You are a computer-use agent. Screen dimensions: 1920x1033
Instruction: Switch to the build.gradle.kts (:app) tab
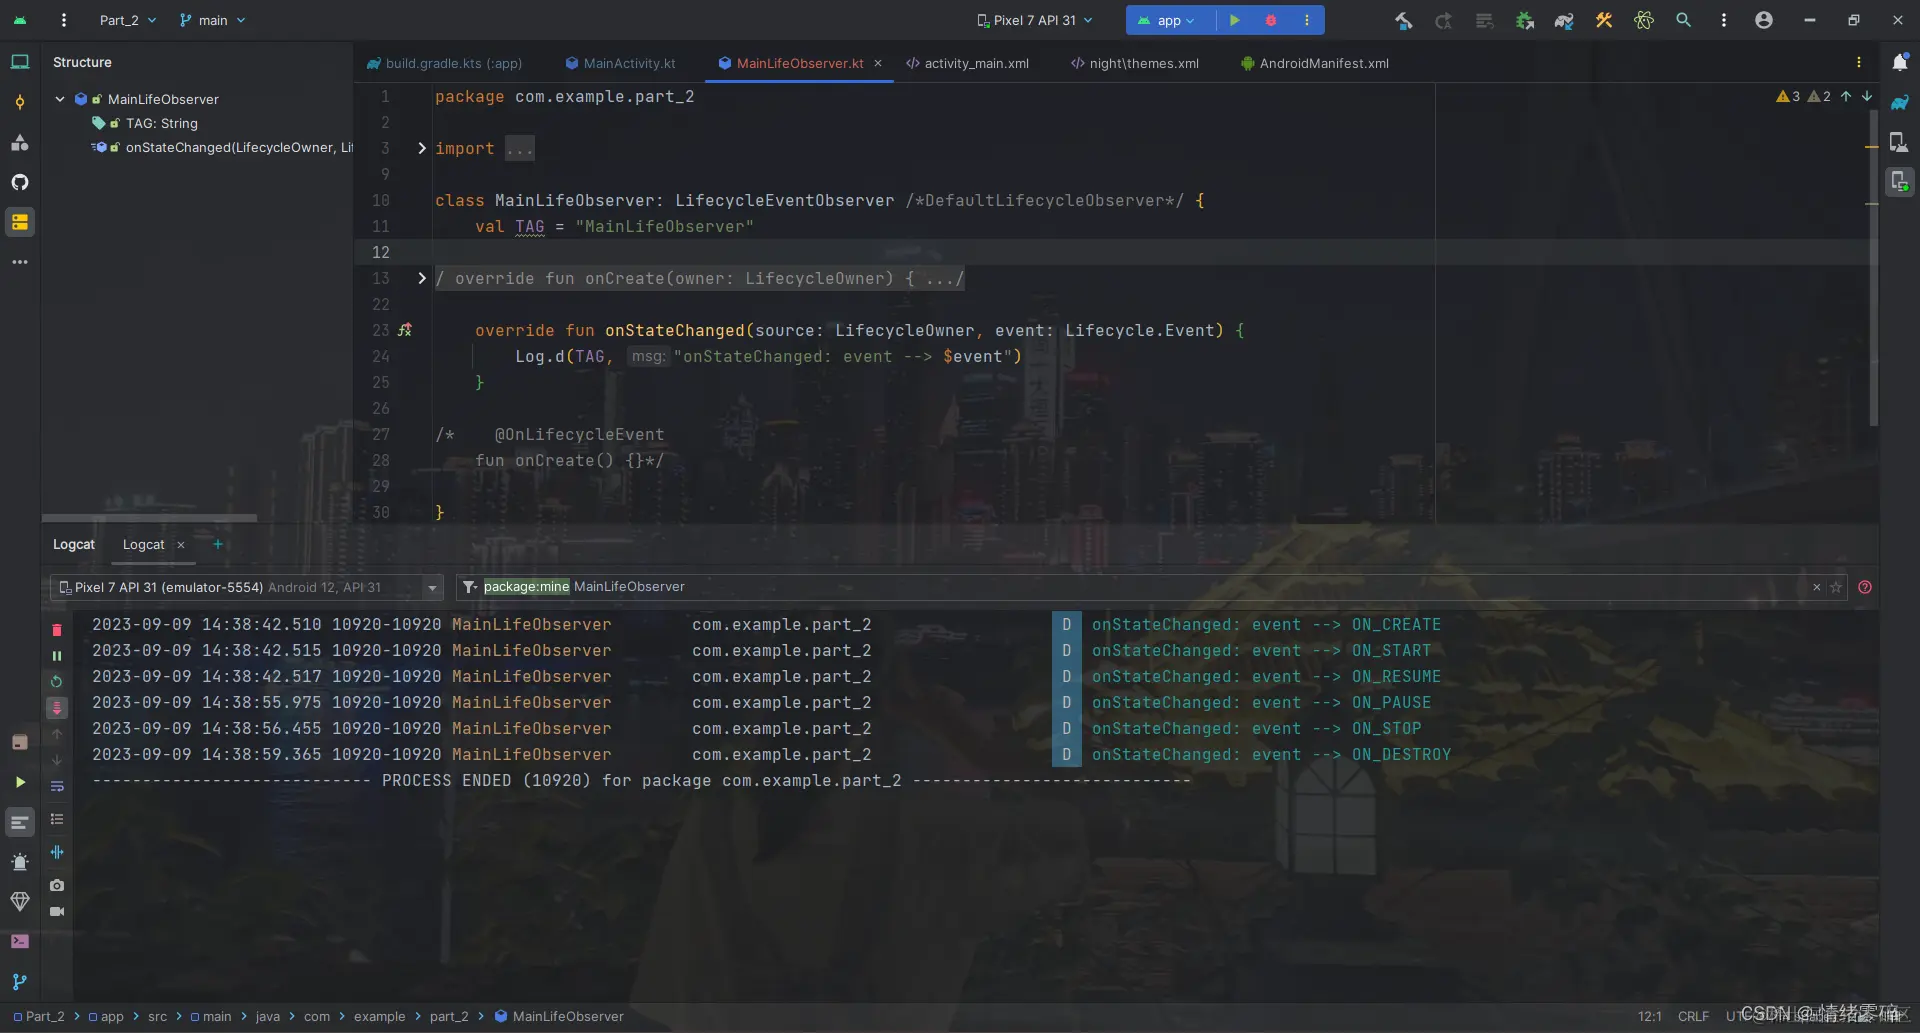[444, 63]
